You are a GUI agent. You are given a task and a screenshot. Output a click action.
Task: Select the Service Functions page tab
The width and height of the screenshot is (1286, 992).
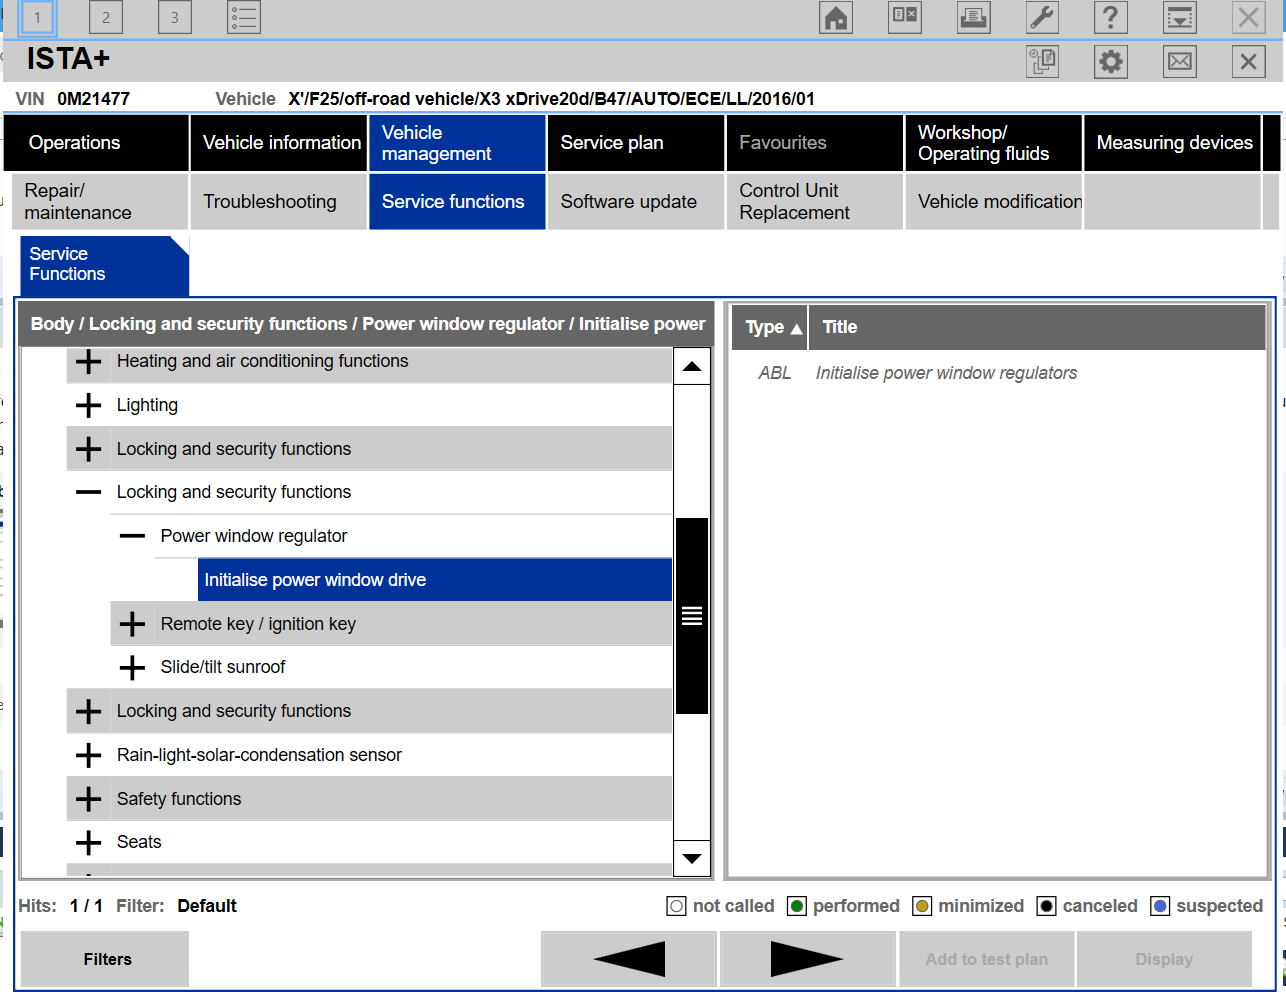tap(104, 265)
